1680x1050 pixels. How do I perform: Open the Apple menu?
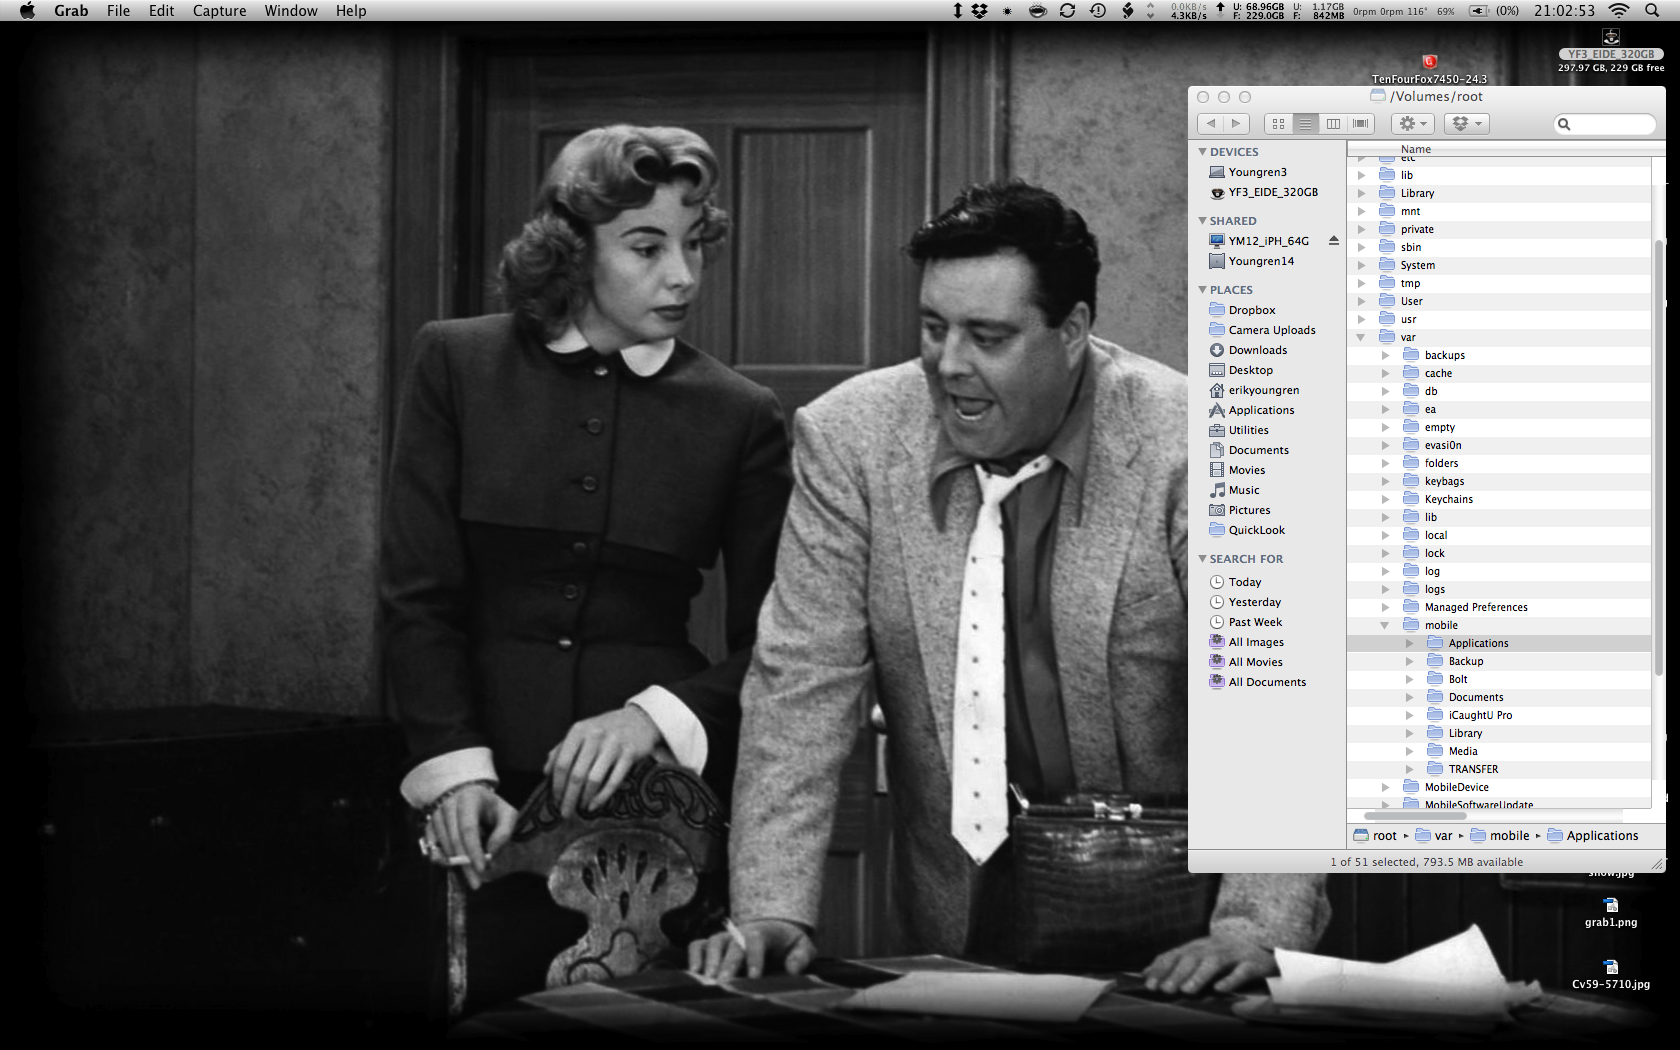pyautogui.click(x=27, y=11)
